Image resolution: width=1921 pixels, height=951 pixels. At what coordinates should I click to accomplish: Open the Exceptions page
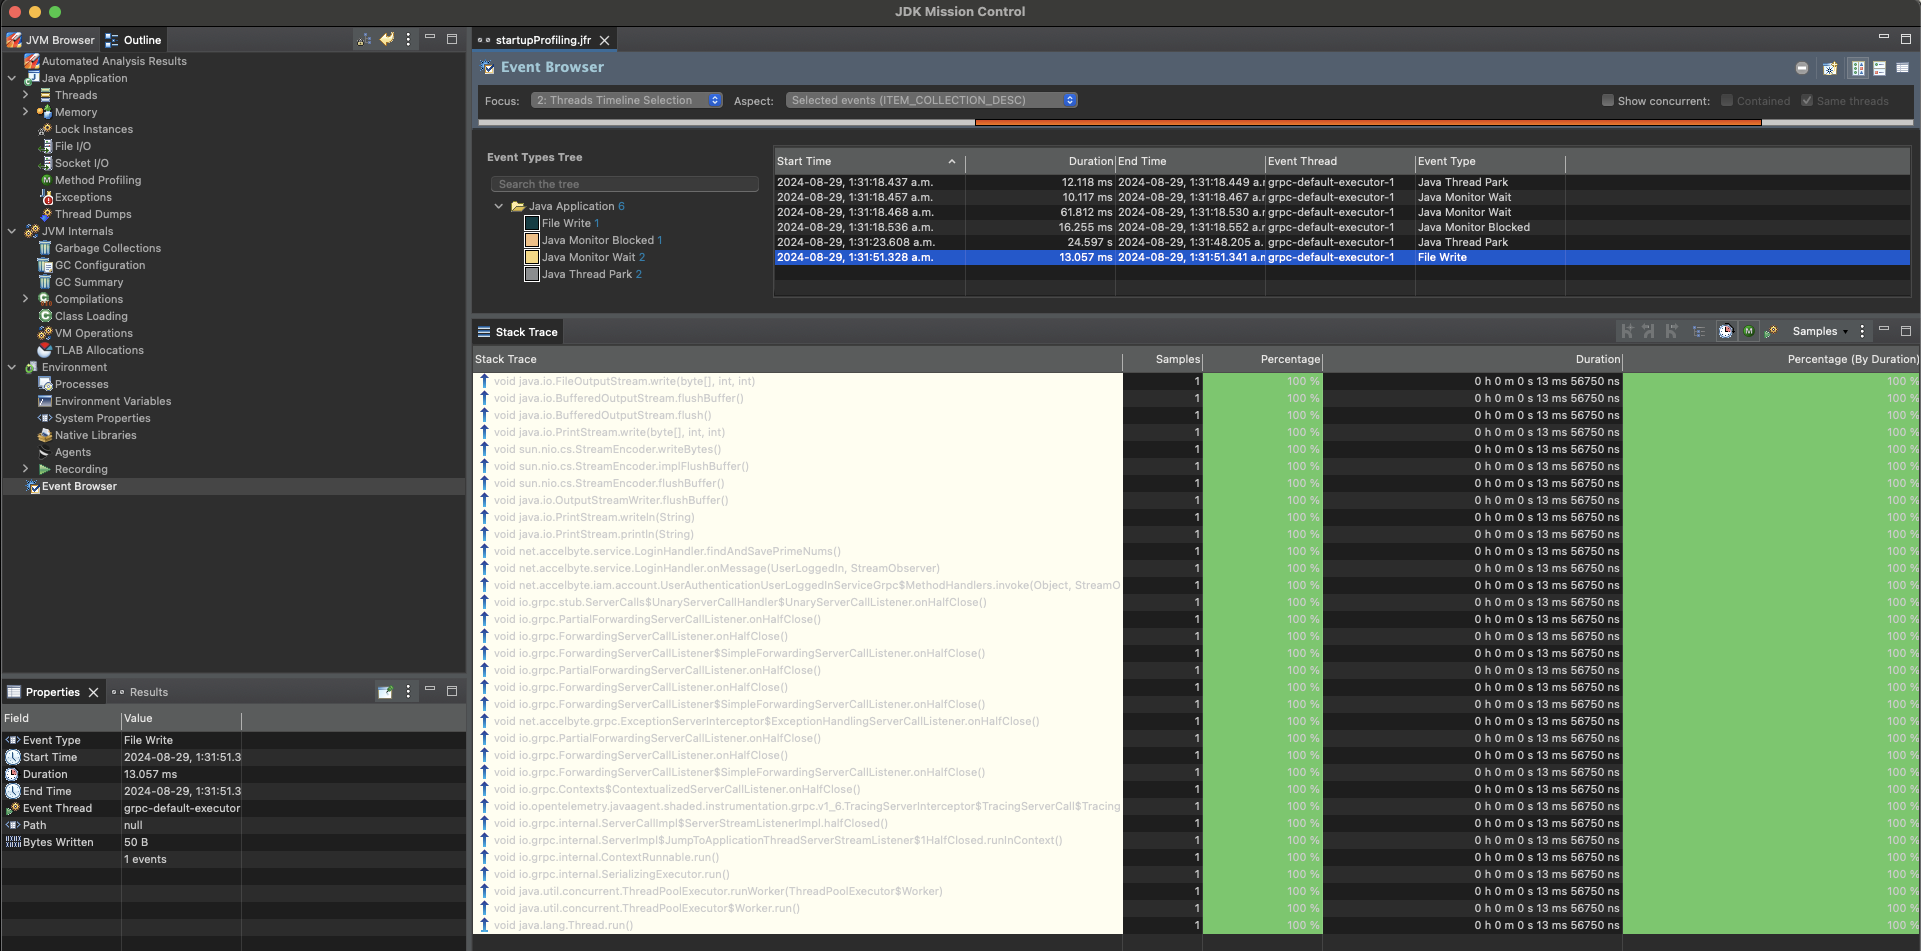[x=83, y=197]
